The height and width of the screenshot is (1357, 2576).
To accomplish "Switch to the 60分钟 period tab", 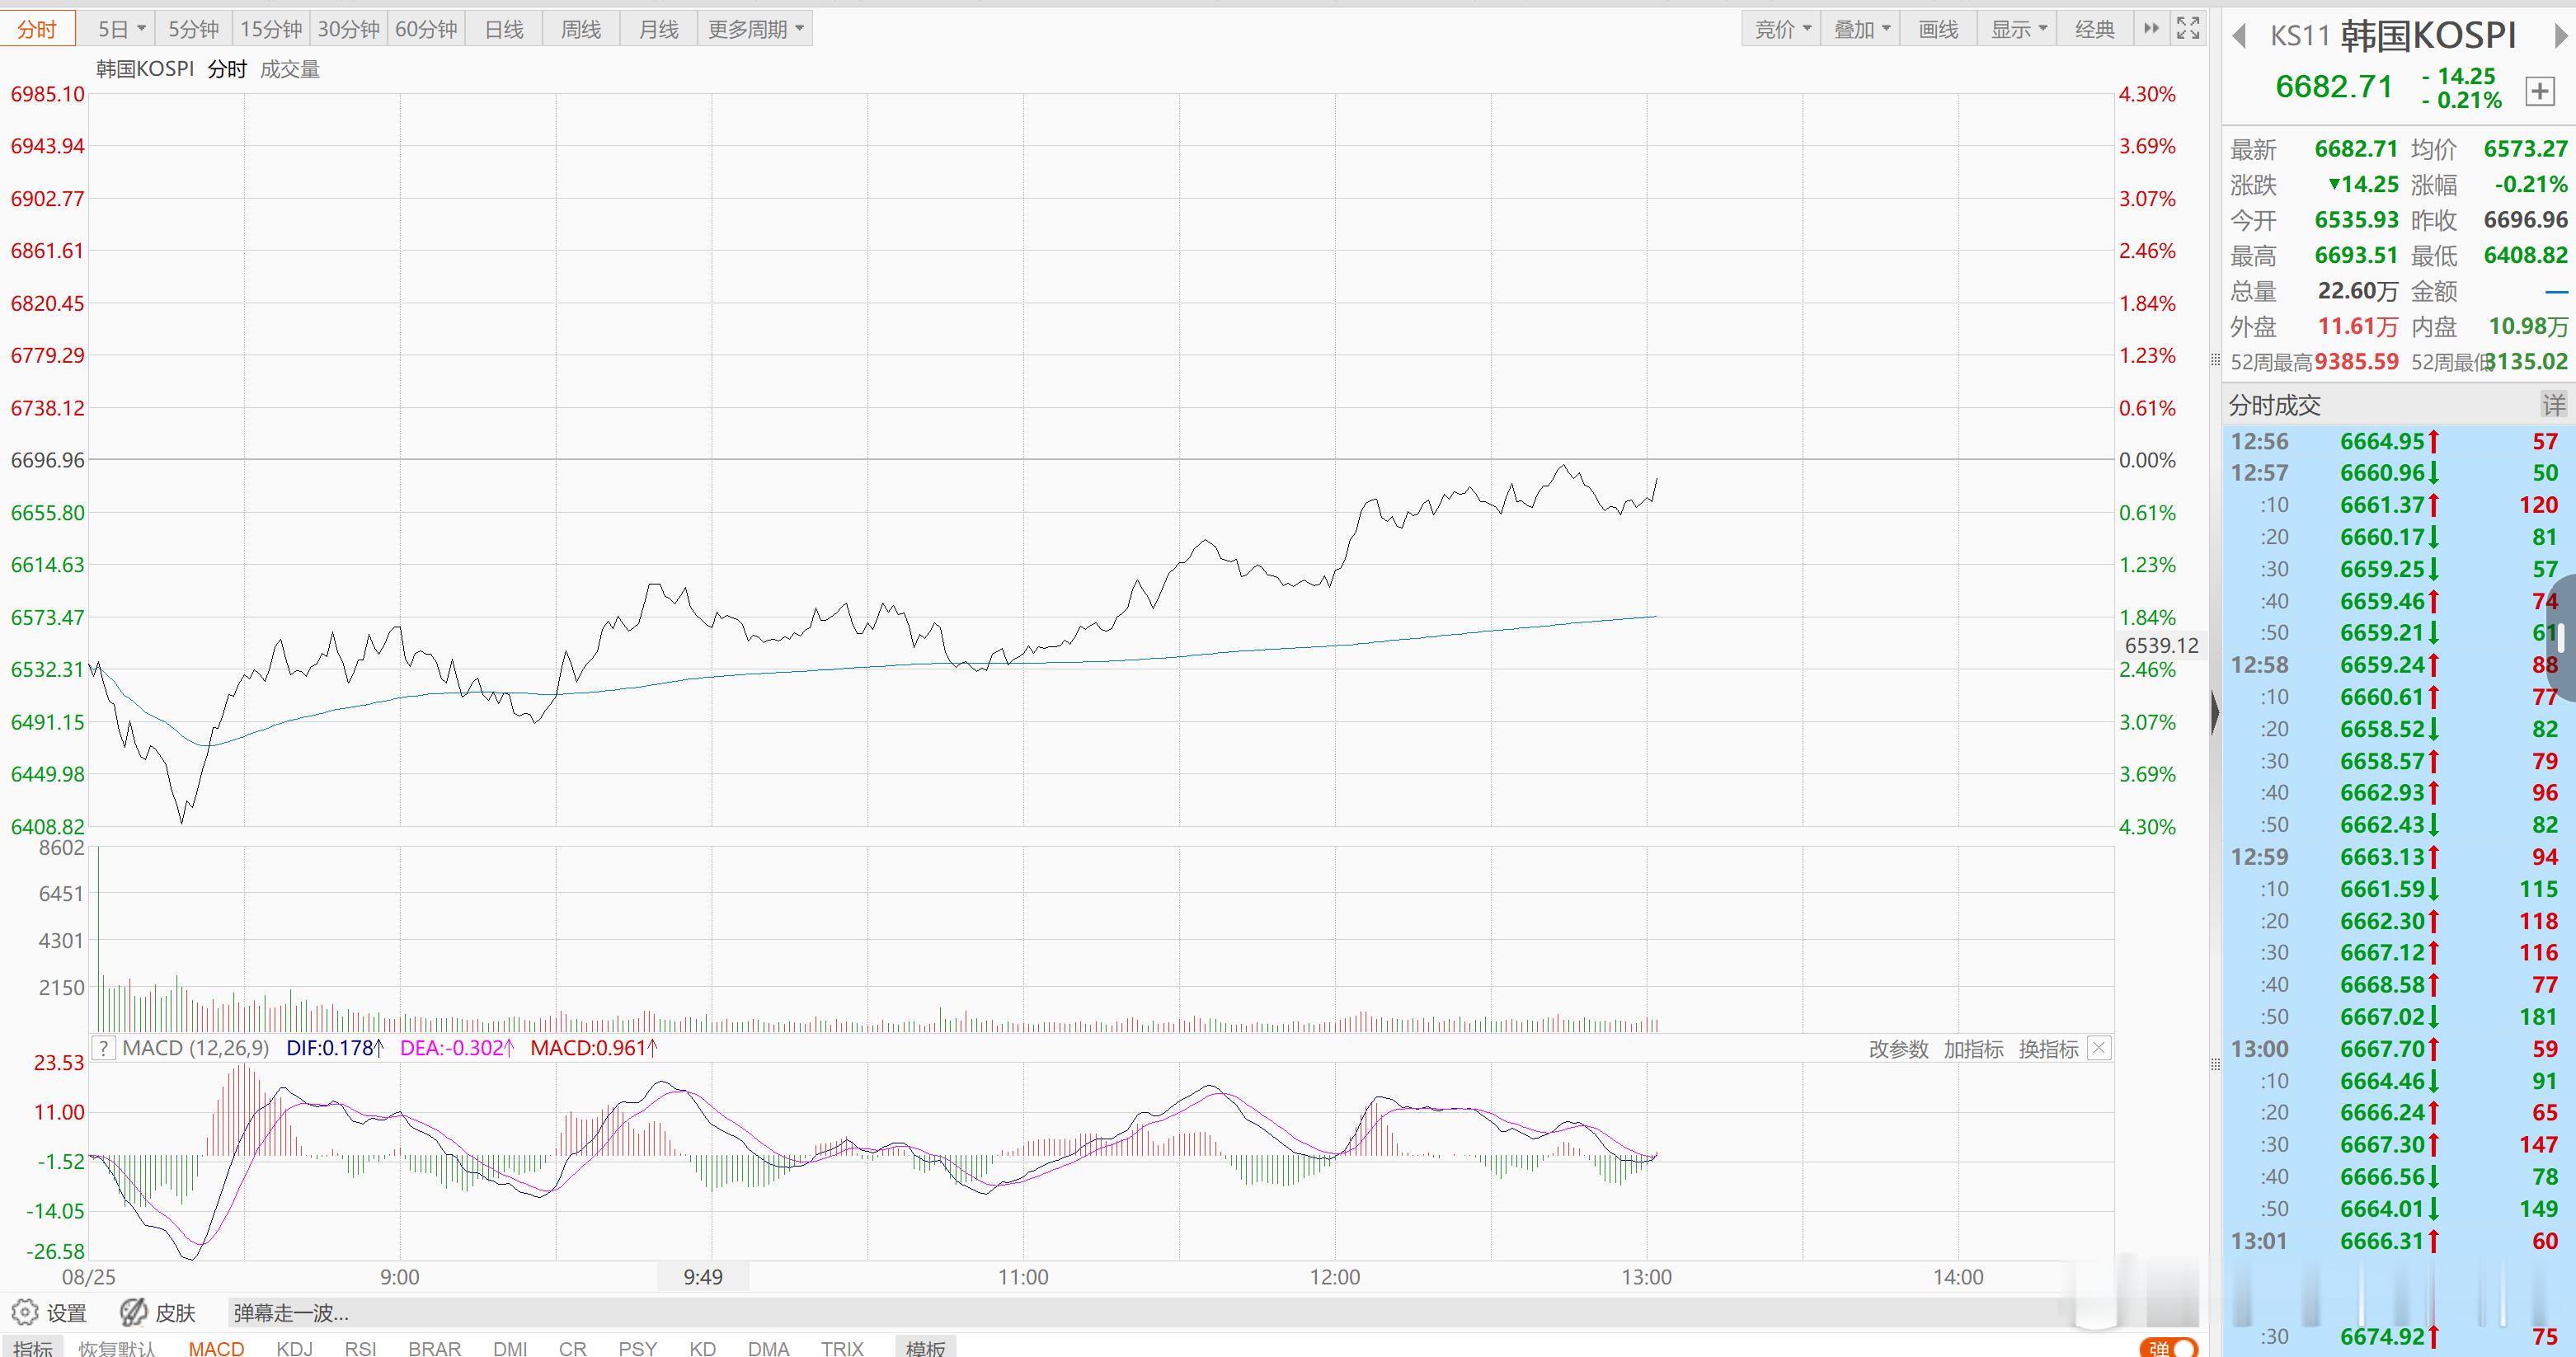I will (426, 29).
